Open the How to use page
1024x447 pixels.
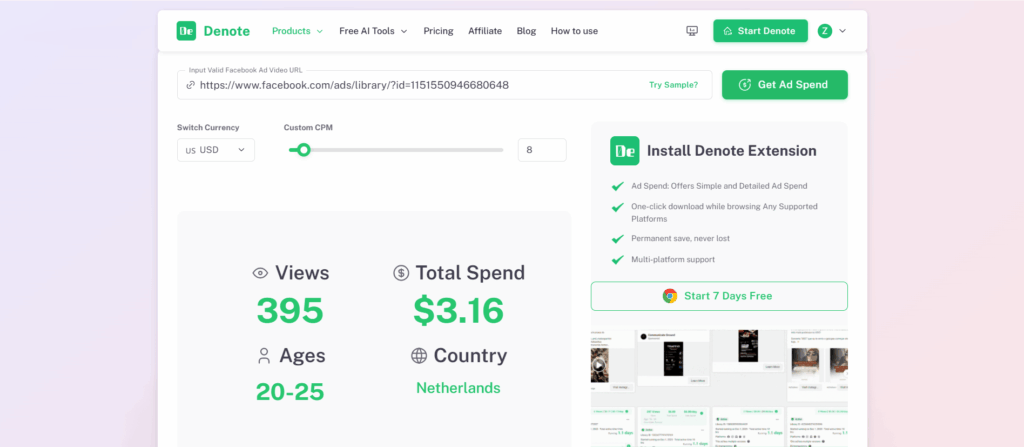[574, 31]
